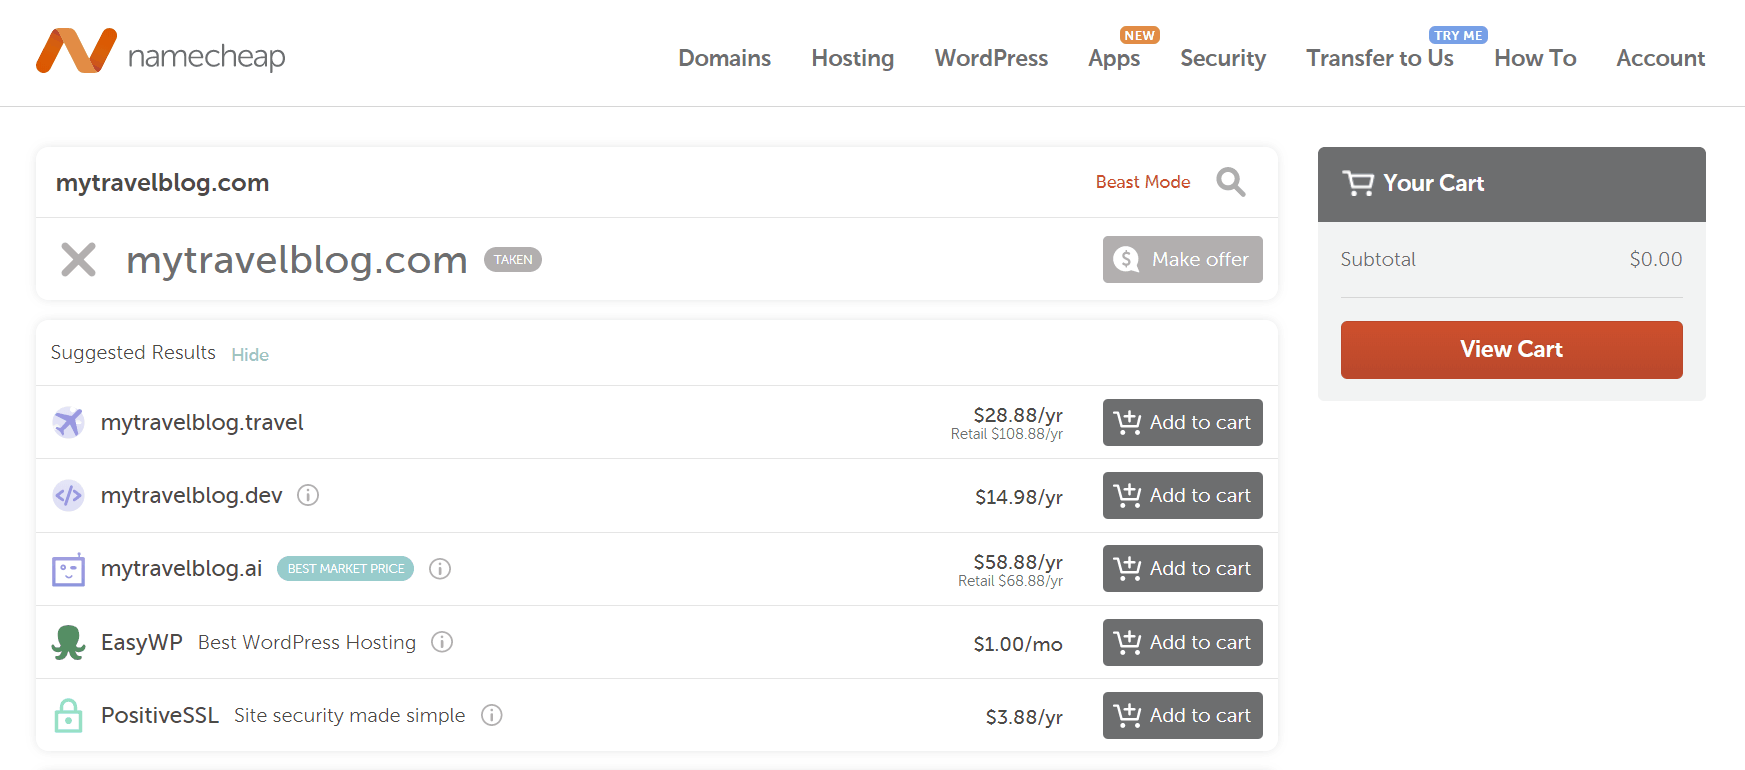The image size is (1745, 770).
Task: Open the Account menu
Action: click(1661, 58)
